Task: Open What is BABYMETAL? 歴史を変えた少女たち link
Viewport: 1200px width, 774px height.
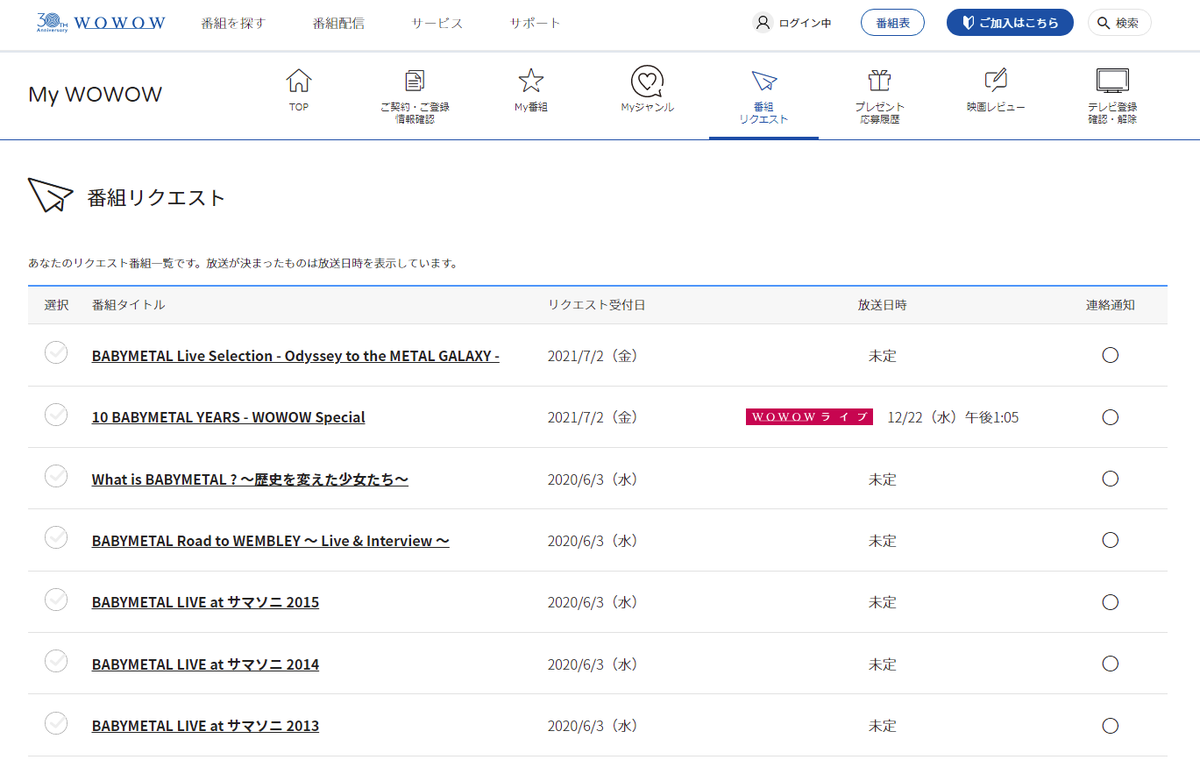Action: (x=250, y=480)
